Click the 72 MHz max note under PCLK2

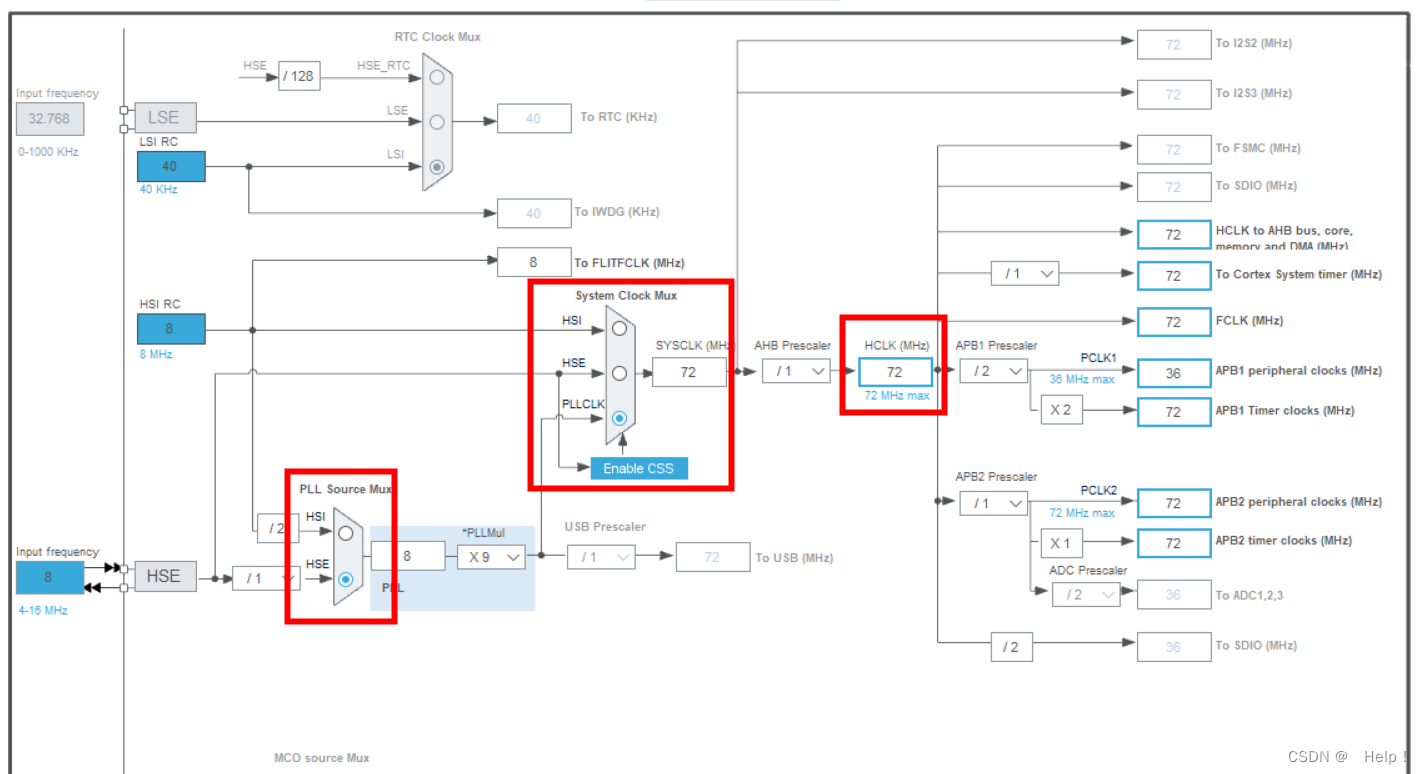click(x=1082, y=513)
